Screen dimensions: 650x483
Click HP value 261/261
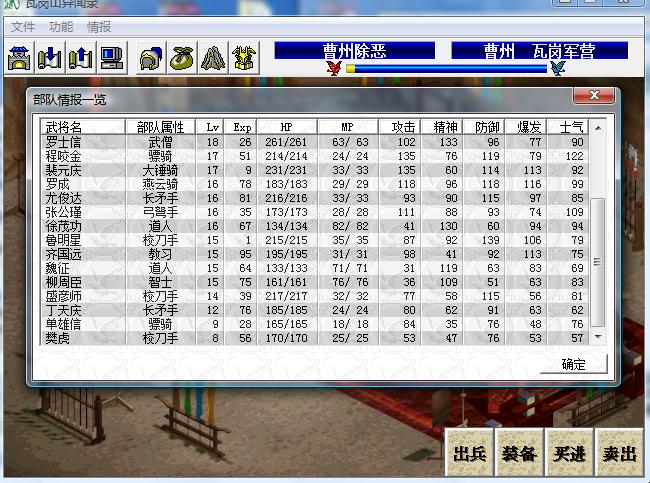pyautogui.click(x=286, y=142)
